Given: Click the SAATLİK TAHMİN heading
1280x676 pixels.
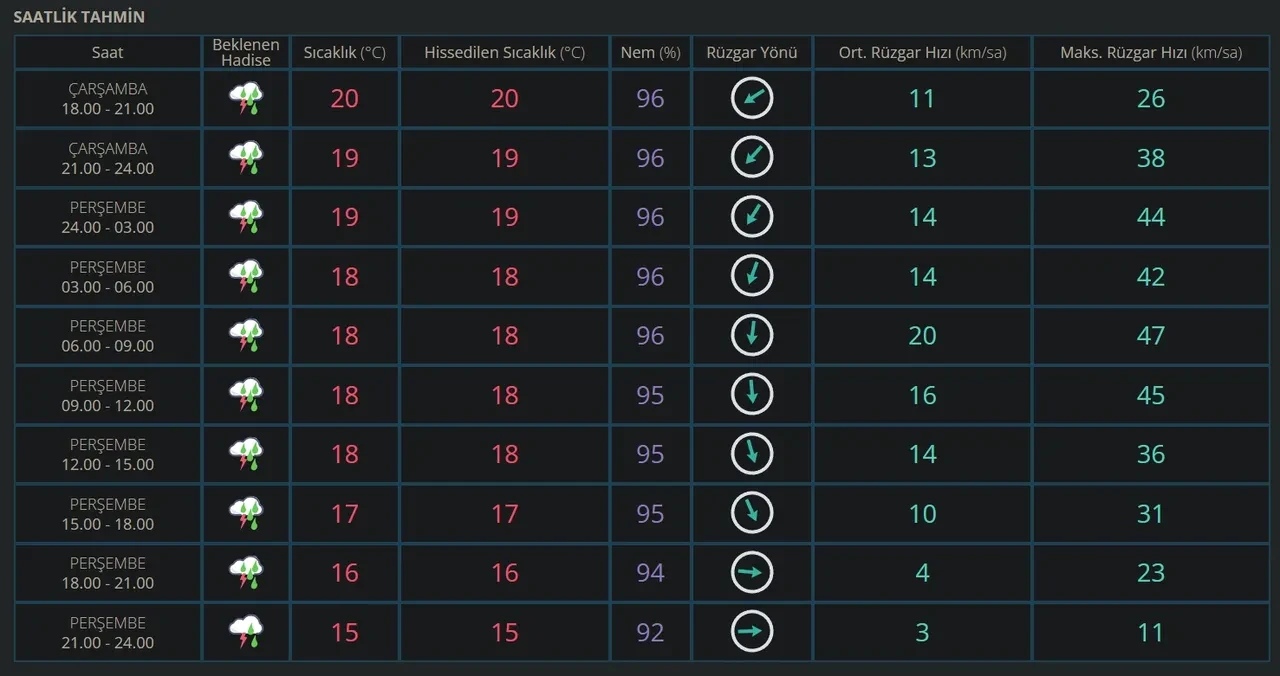Looking at the screenshot, I should (x=78, y=17).
